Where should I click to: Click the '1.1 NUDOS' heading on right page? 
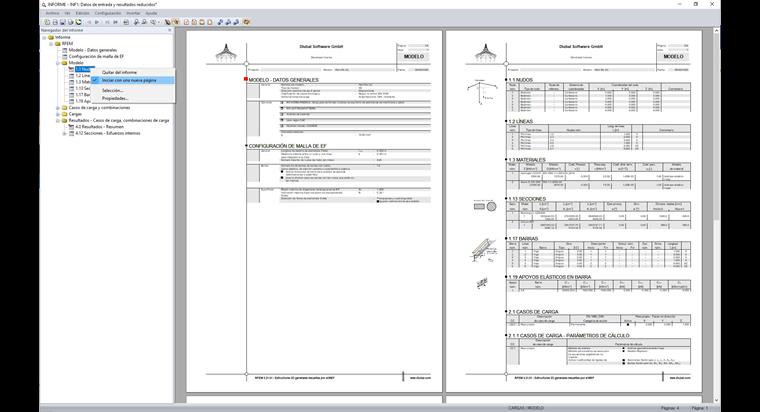coord(521,79)
